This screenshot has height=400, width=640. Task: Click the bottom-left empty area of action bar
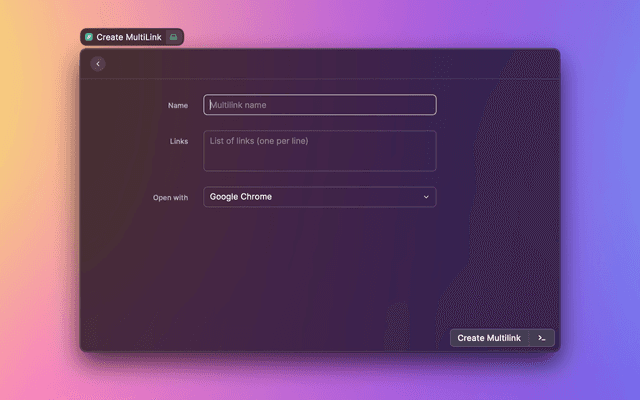click(x=200, y=338)
